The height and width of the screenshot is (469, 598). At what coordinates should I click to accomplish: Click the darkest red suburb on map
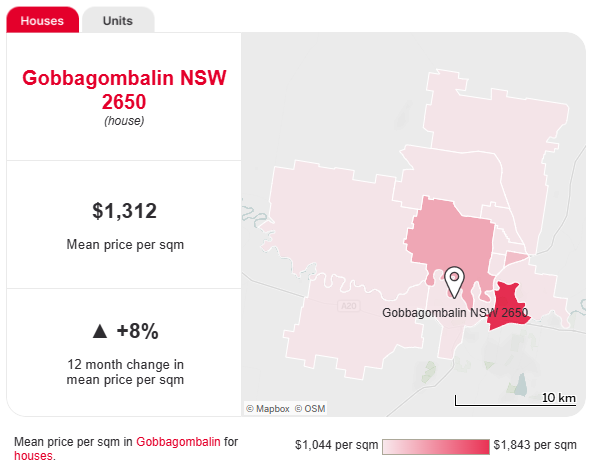(506, 307)
